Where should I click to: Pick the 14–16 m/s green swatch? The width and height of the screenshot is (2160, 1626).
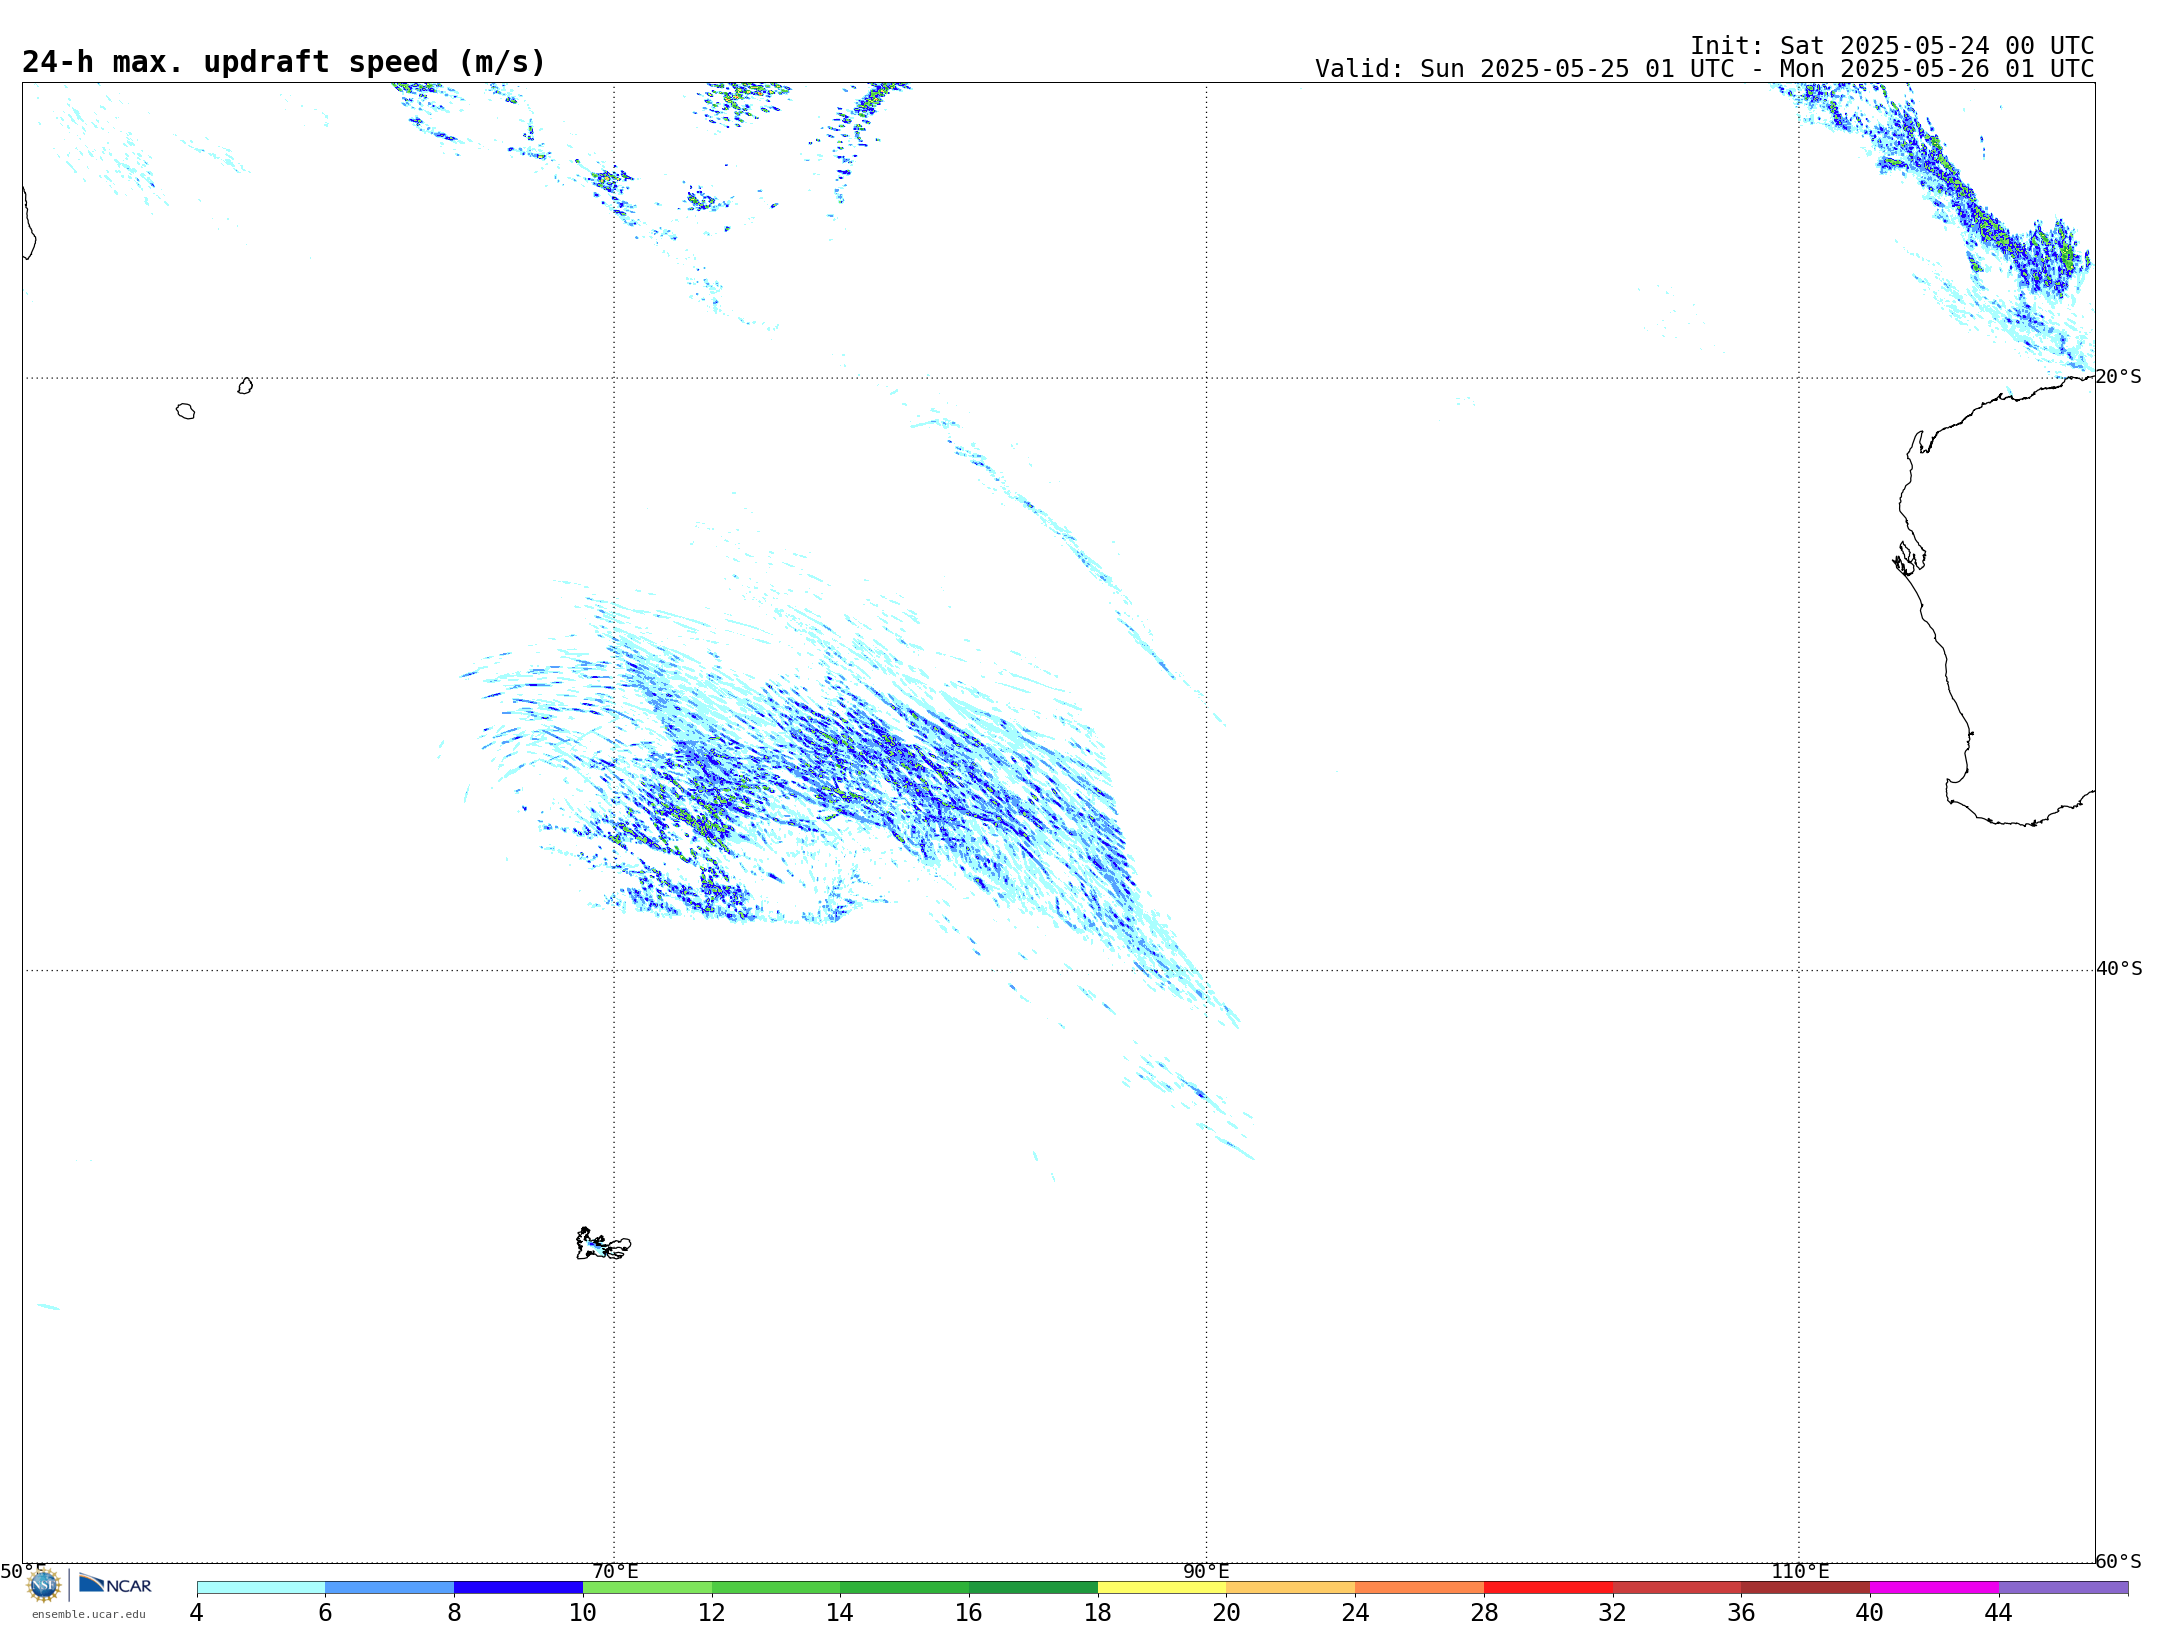[905, 1587]
